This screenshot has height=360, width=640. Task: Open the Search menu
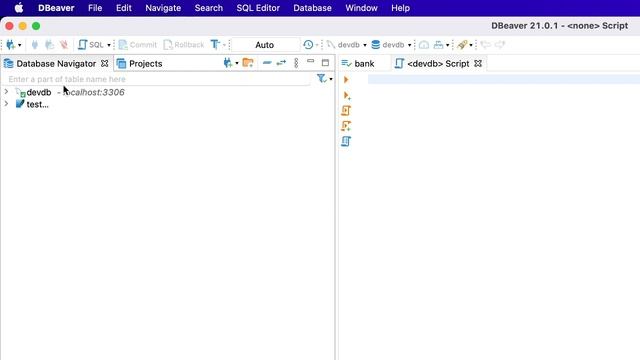point(209,8)
